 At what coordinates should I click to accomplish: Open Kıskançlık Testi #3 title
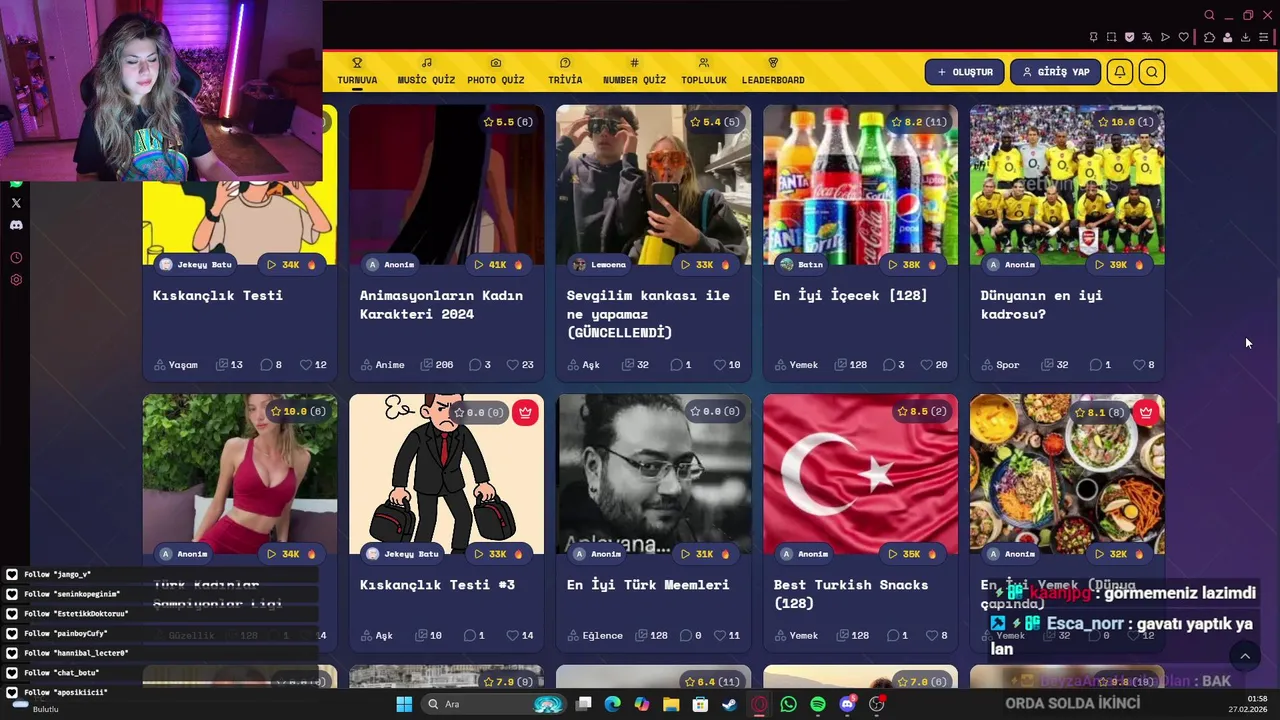[x=437, y=584]
